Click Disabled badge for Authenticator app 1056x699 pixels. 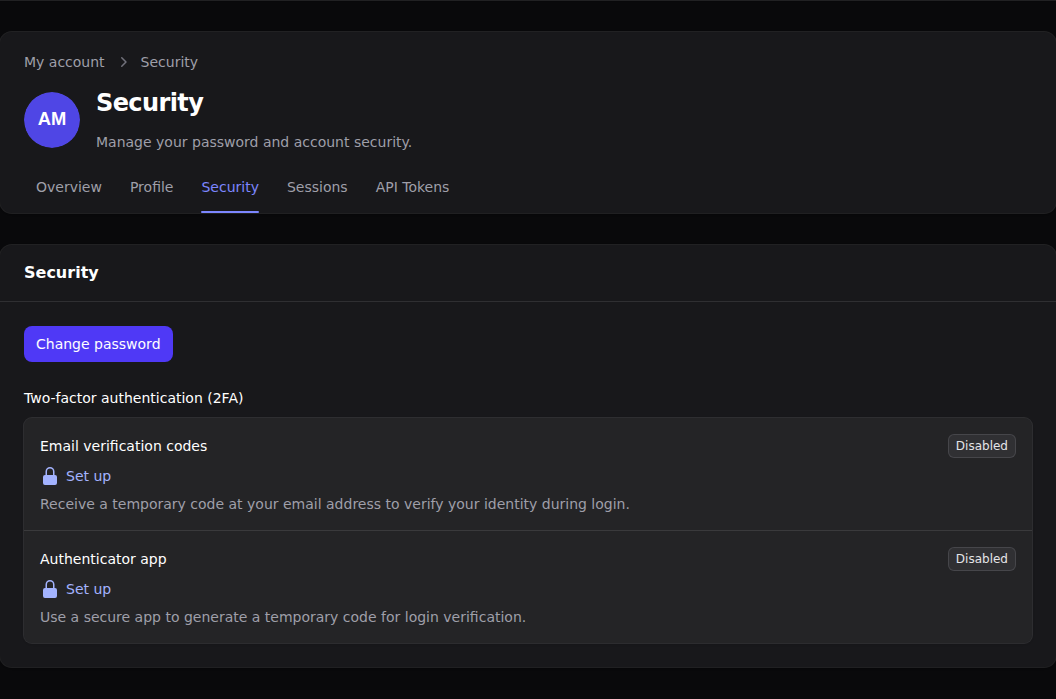click(x=981, y=559)
